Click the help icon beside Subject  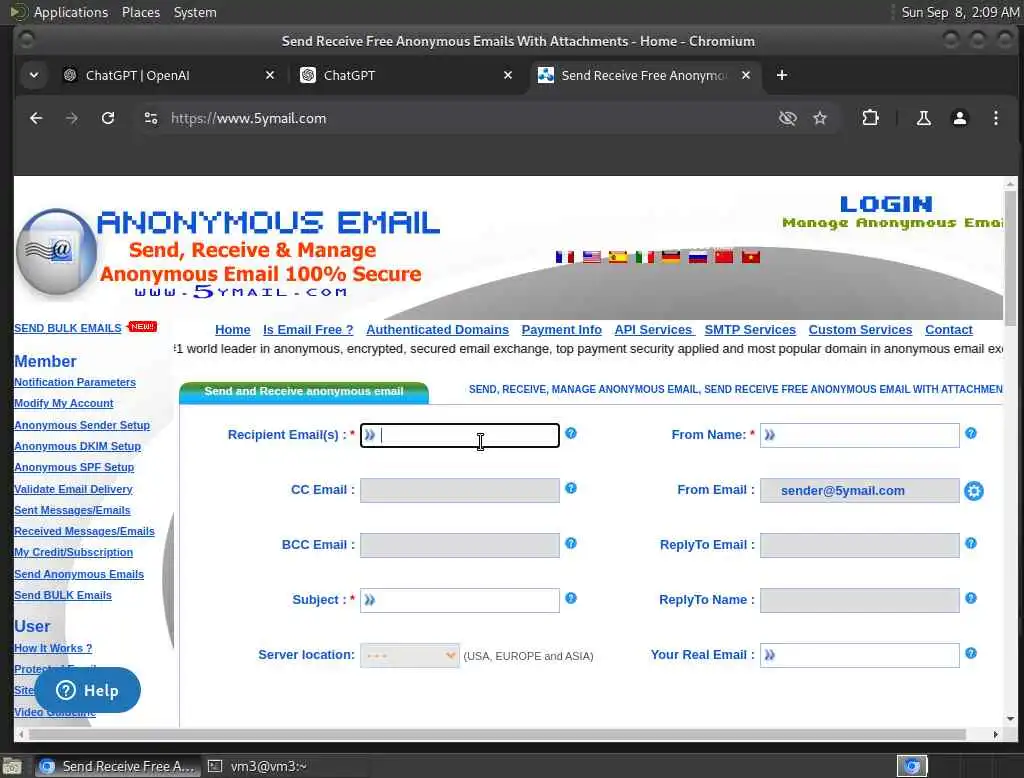(571, 598)
